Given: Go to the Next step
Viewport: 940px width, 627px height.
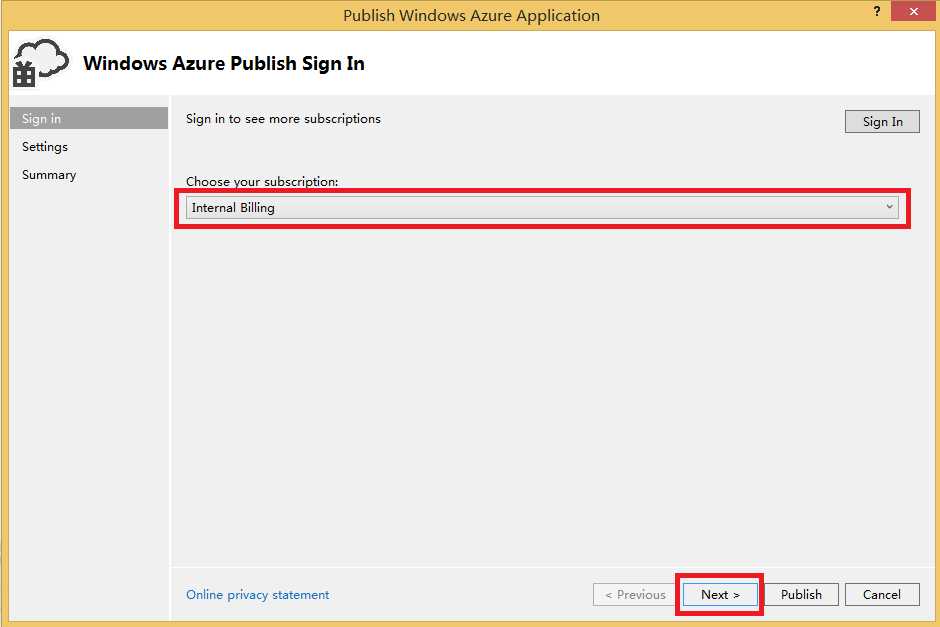Looking at the screenshot, I should pyautogui.click(x=720, y=595).
